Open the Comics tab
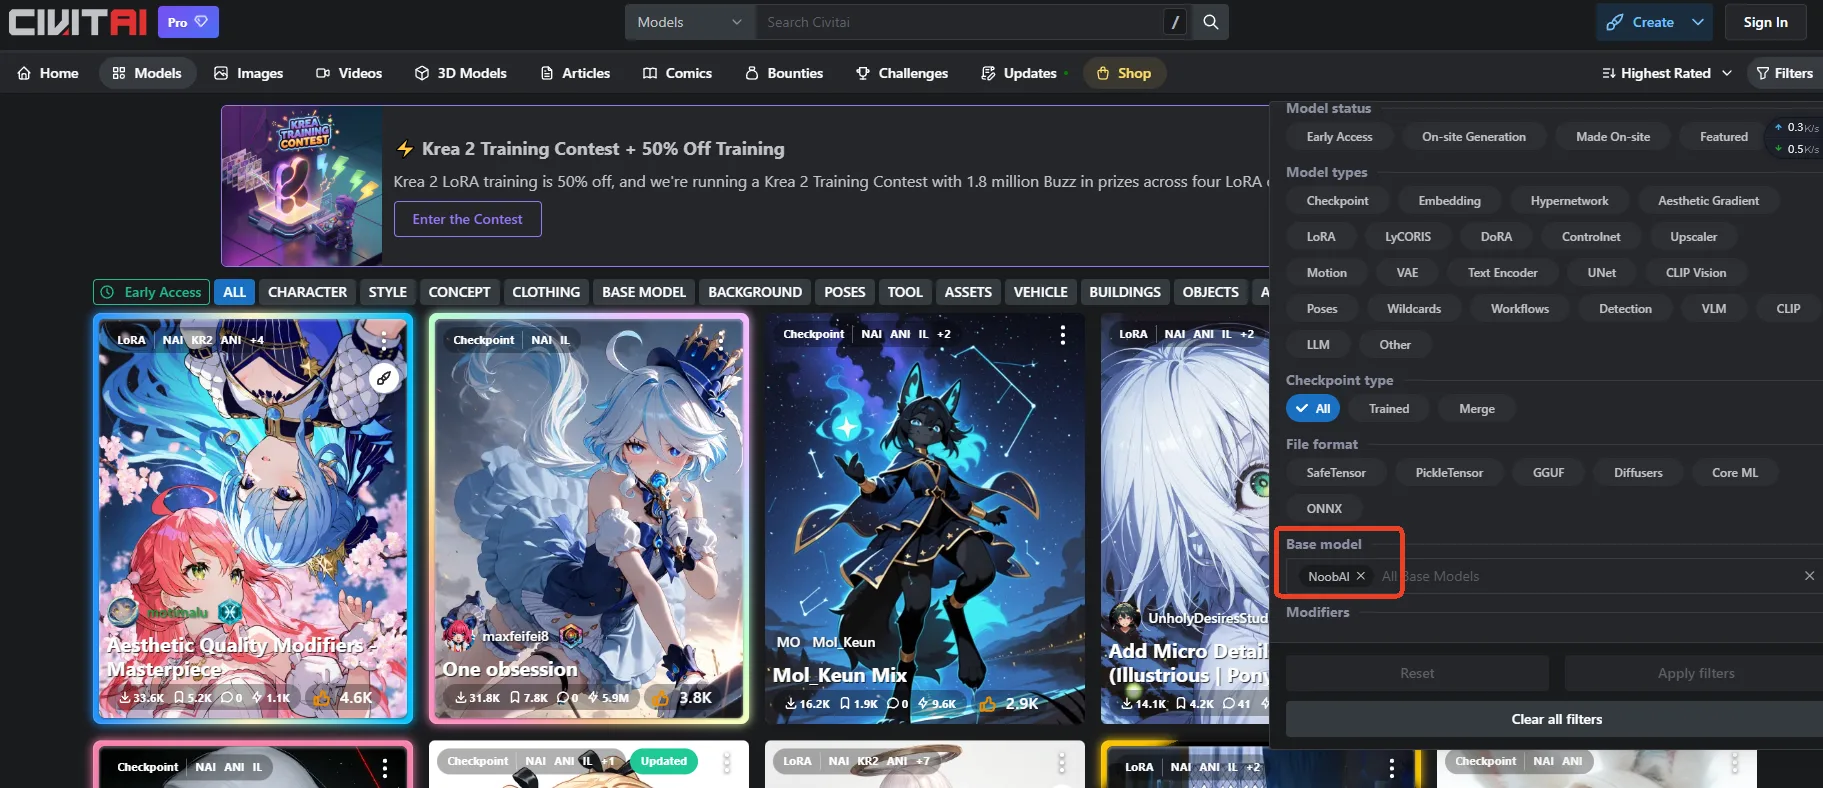The image size is (1823, 788). click(678, 73)
